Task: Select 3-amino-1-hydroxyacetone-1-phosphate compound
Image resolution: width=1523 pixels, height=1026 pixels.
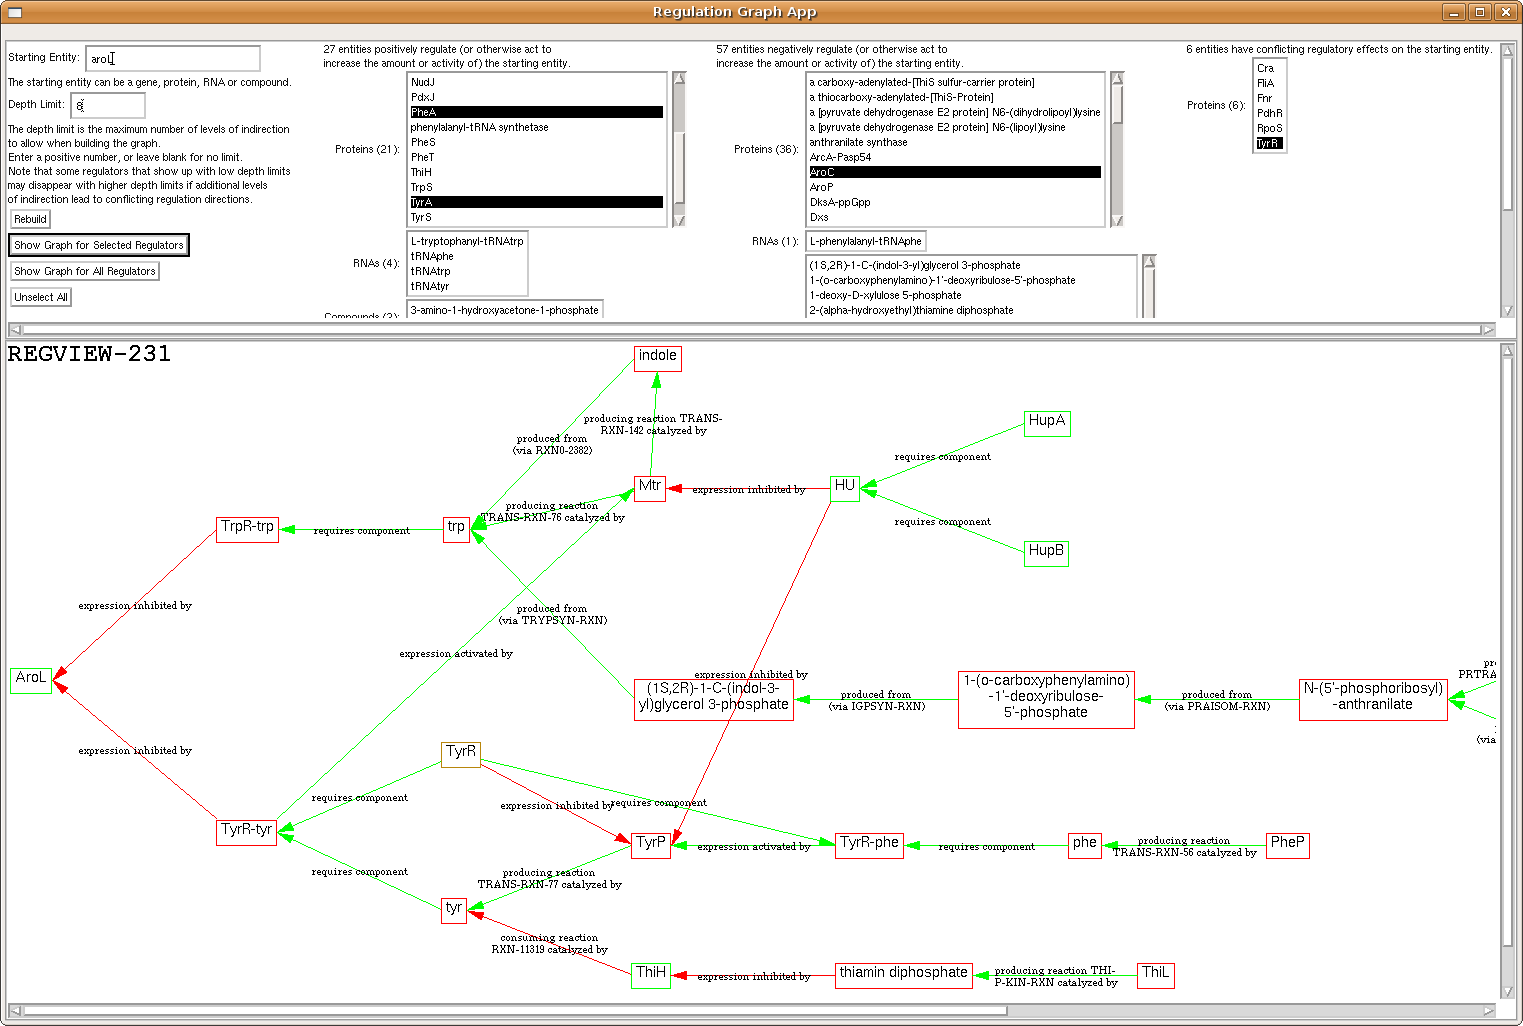Action: 505,310
